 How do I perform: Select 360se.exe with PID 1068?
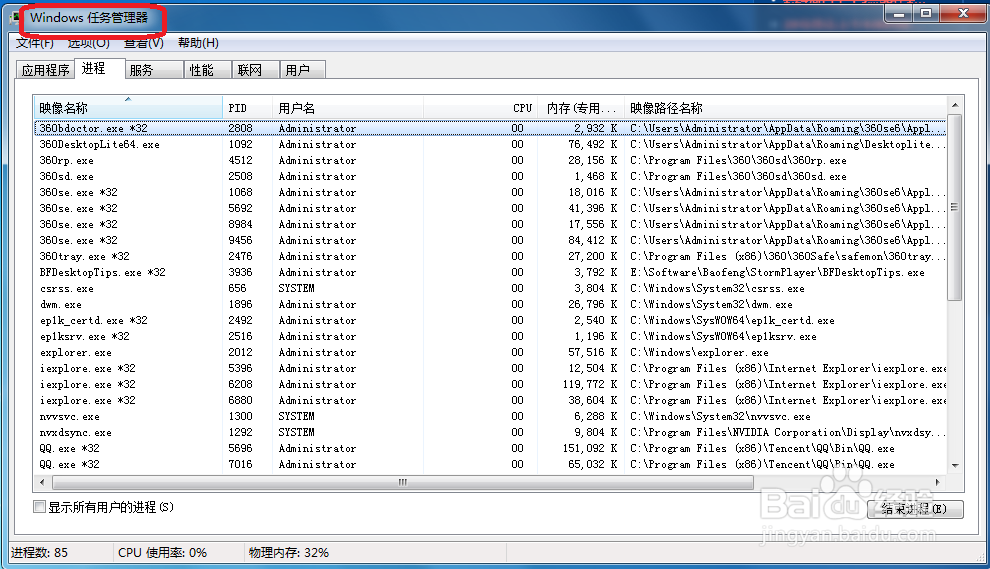click(x=490, y=193)
